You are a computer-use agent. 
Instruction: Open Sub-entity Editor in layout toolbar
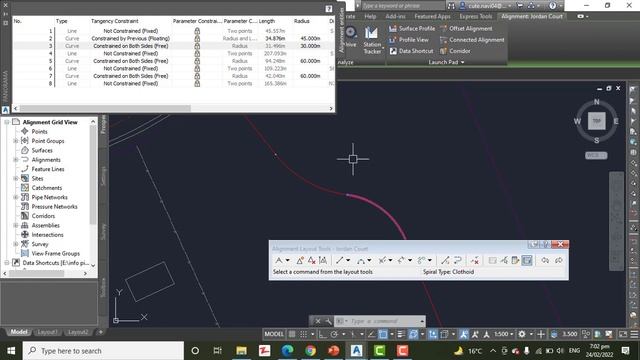coord(515,260)
